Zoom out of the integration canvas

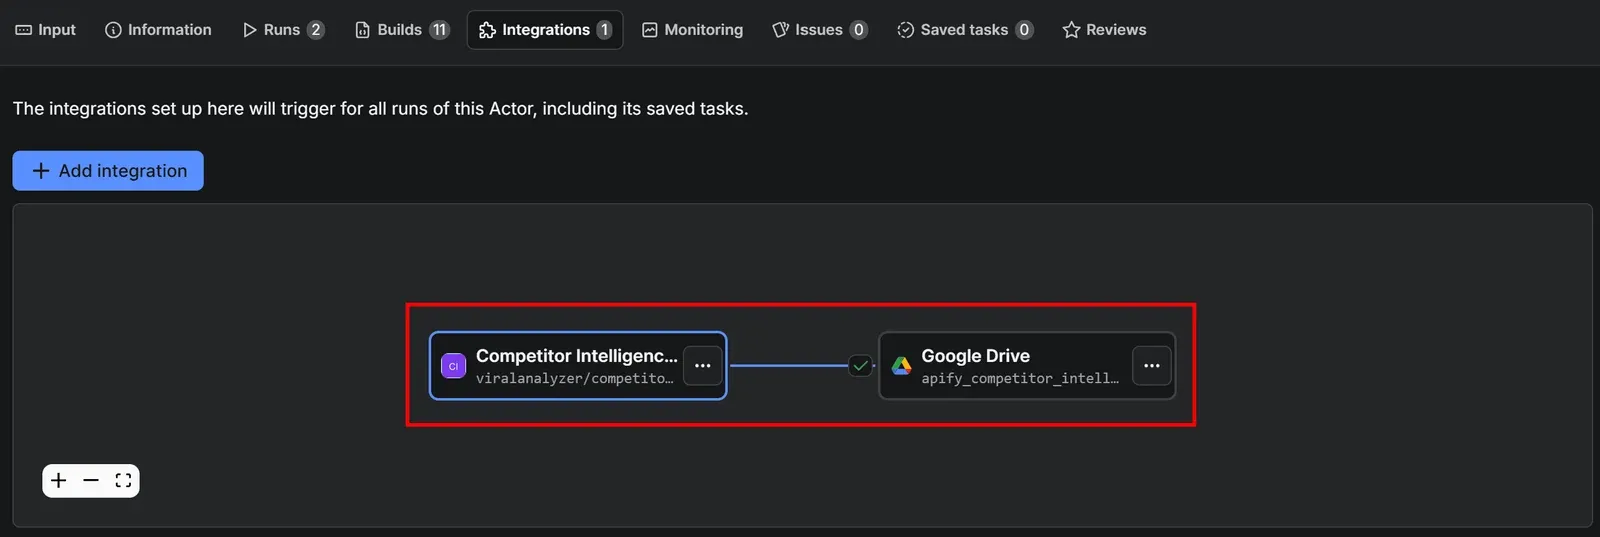[x=91, y=481]
